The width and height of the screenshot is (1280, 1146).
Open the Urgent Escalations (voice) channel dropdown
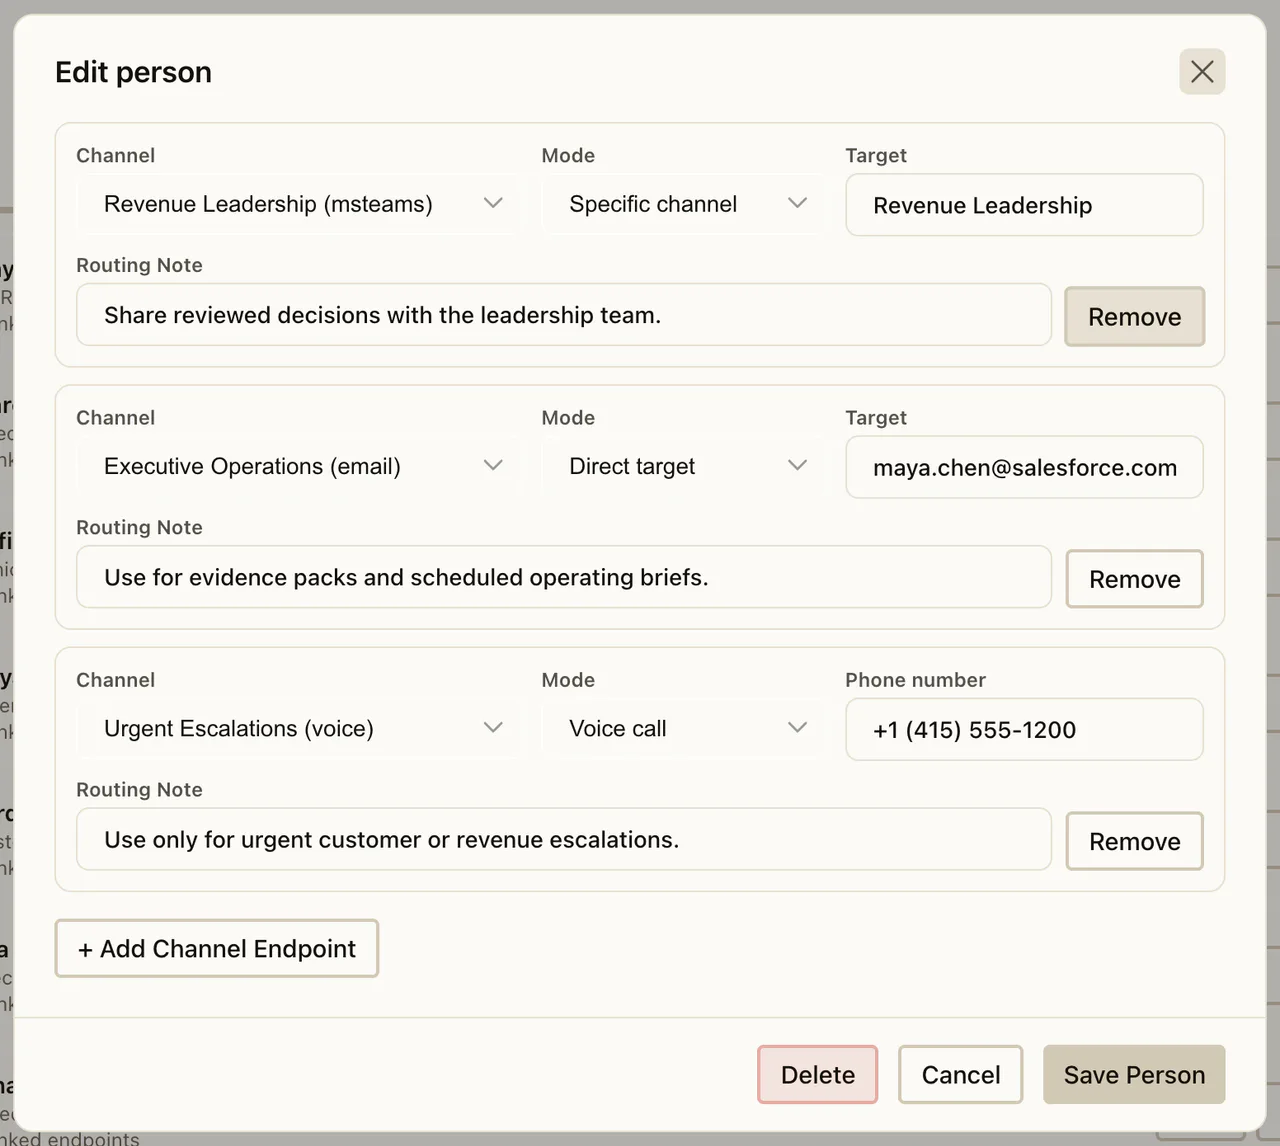(x=298, y=728)
